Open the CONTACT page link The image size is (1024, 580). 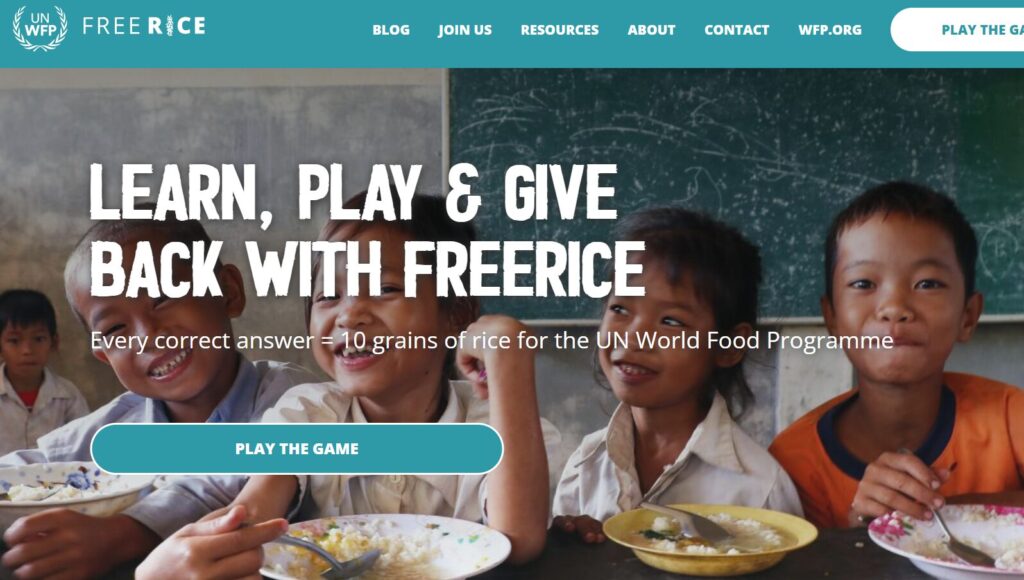coord(737,30)
